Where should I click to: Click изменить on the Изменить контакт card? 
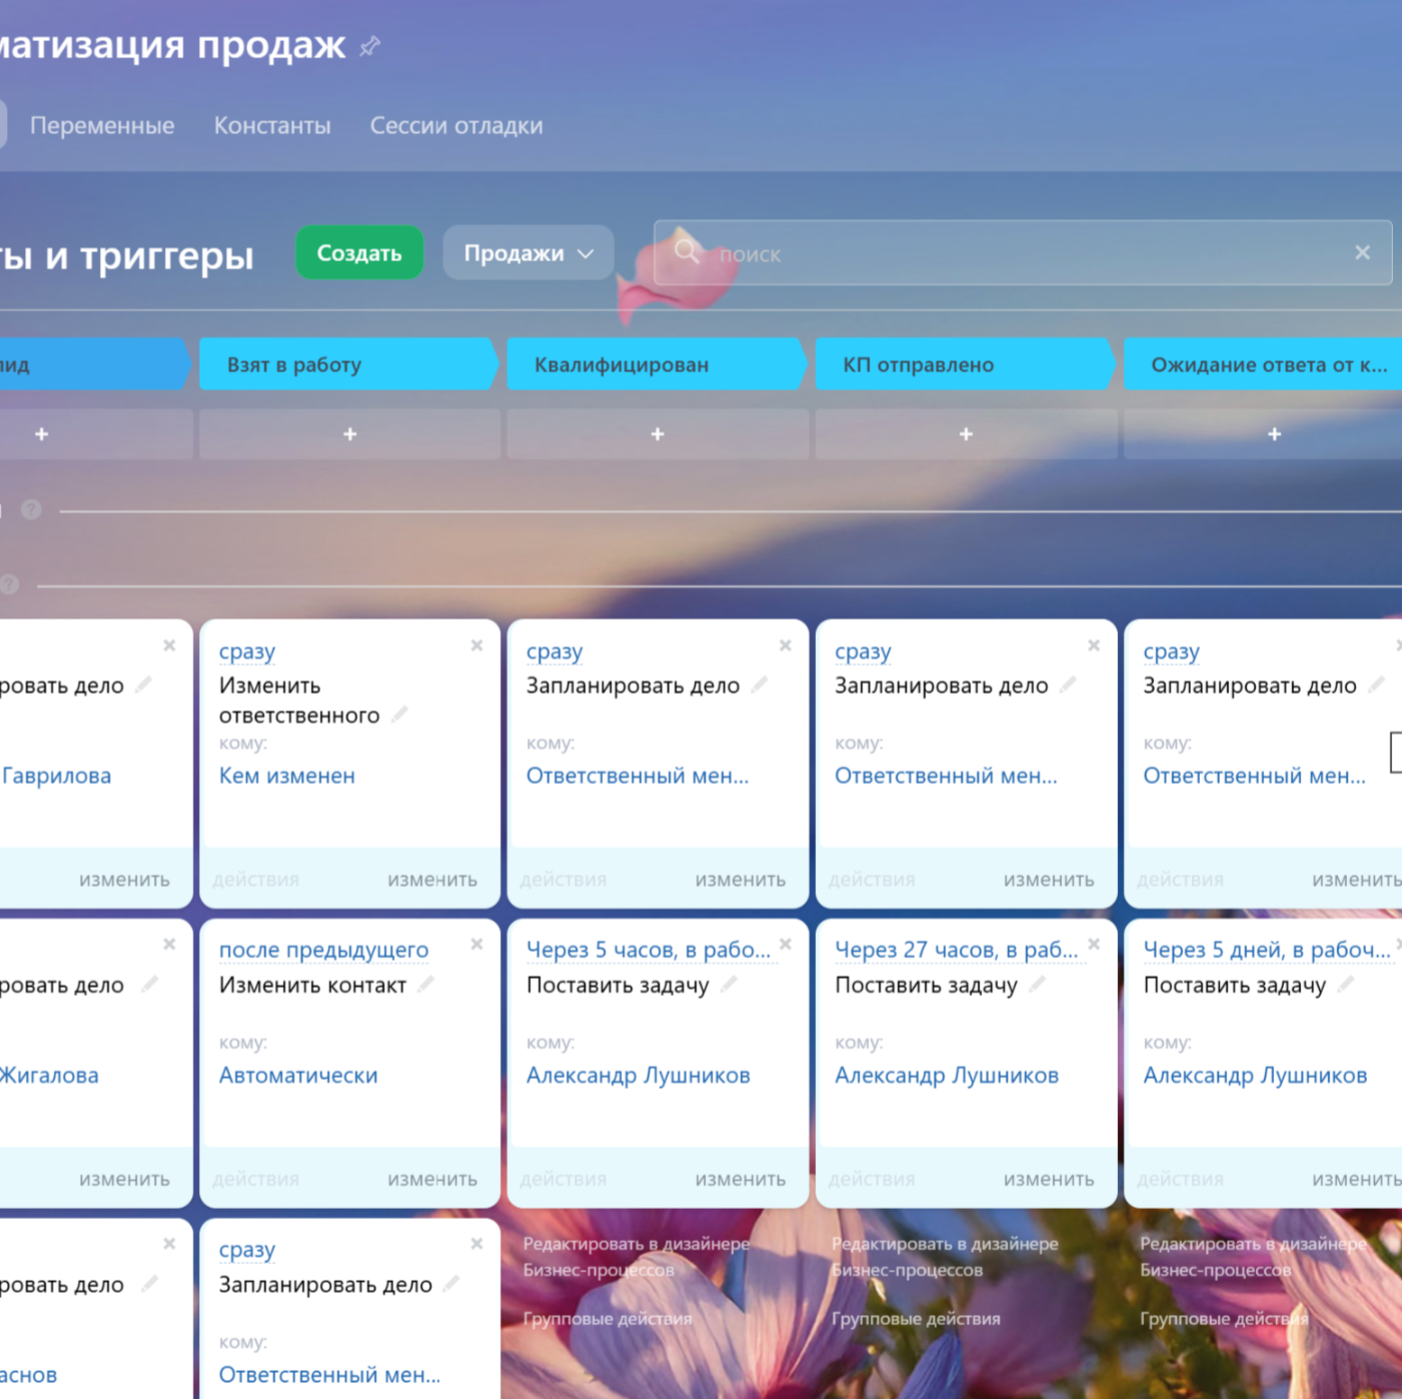(x=432, y=1179)
